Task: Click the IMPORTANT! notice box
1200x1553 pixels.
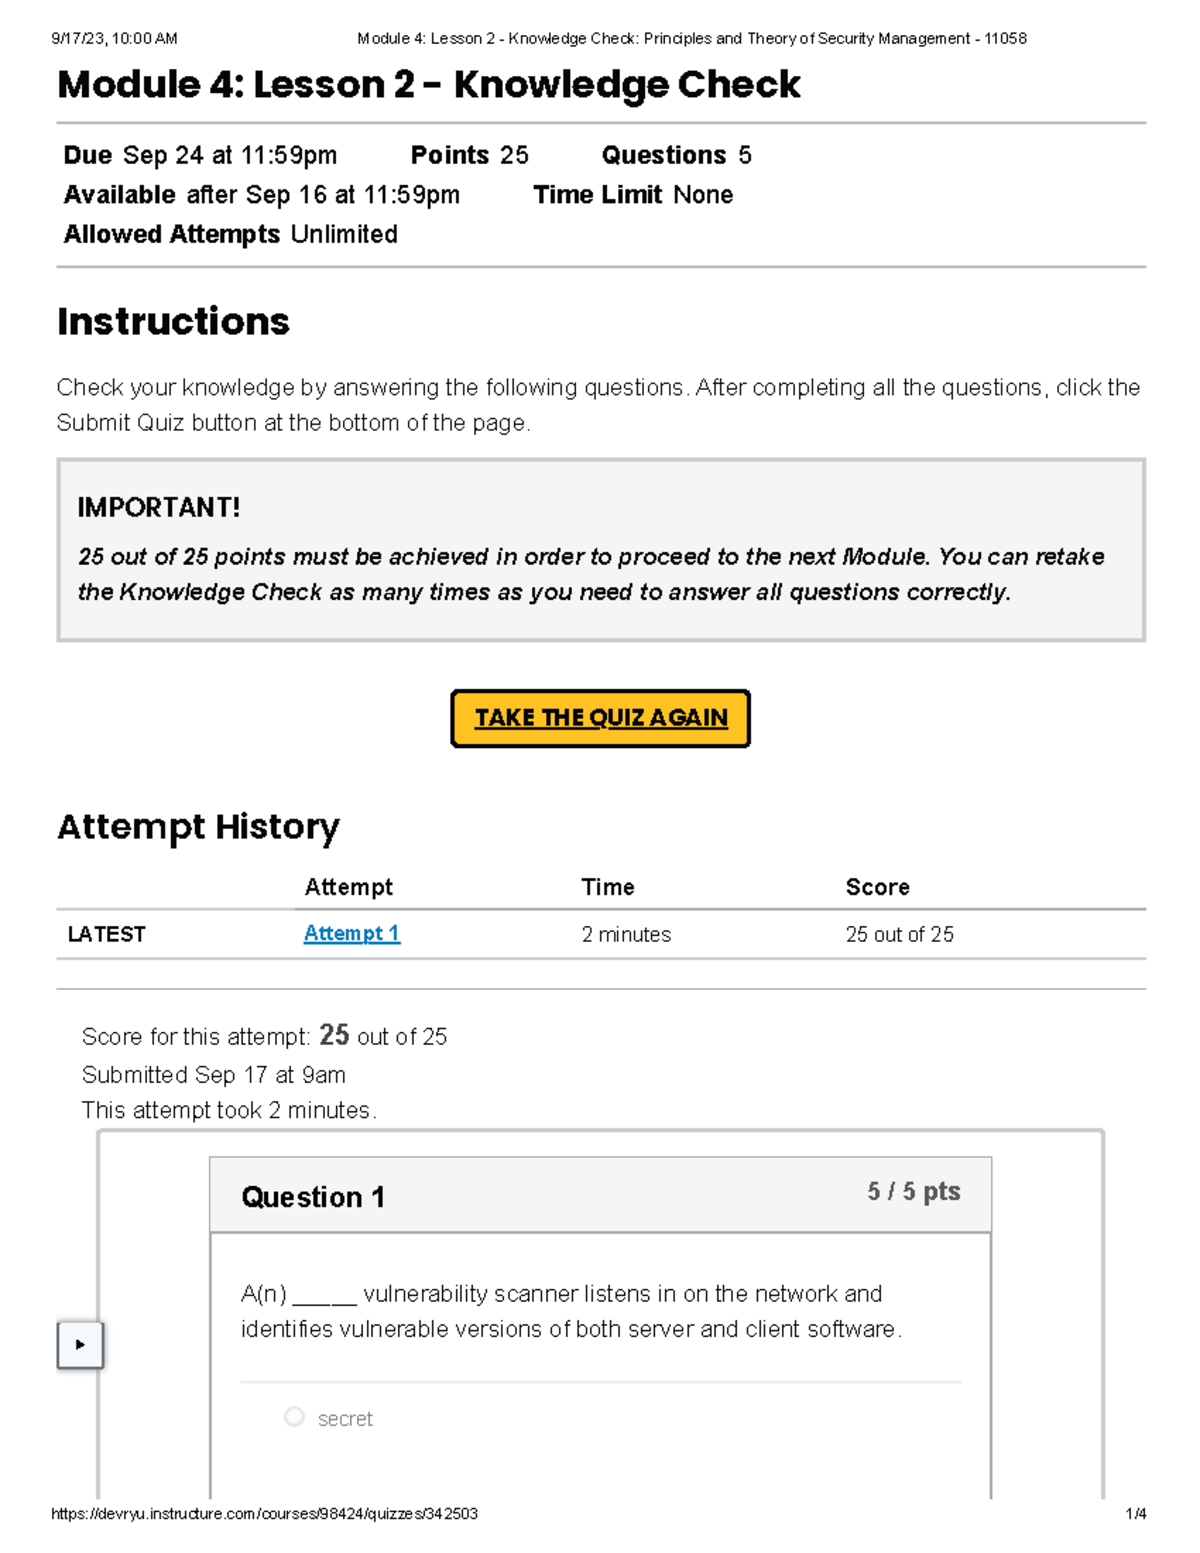Action: coord(600,550)
